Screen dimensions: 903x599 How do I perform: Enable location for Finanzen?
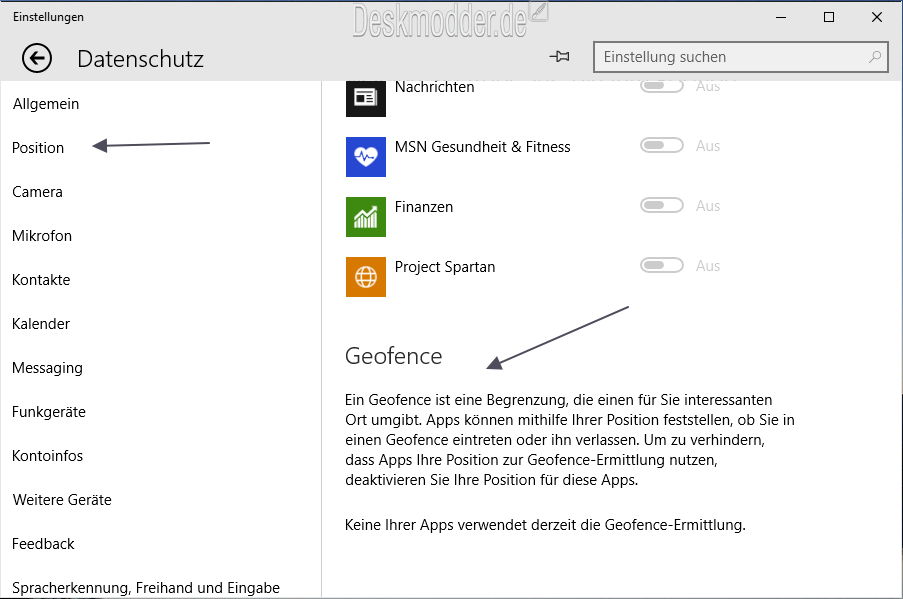coord(661,206)
